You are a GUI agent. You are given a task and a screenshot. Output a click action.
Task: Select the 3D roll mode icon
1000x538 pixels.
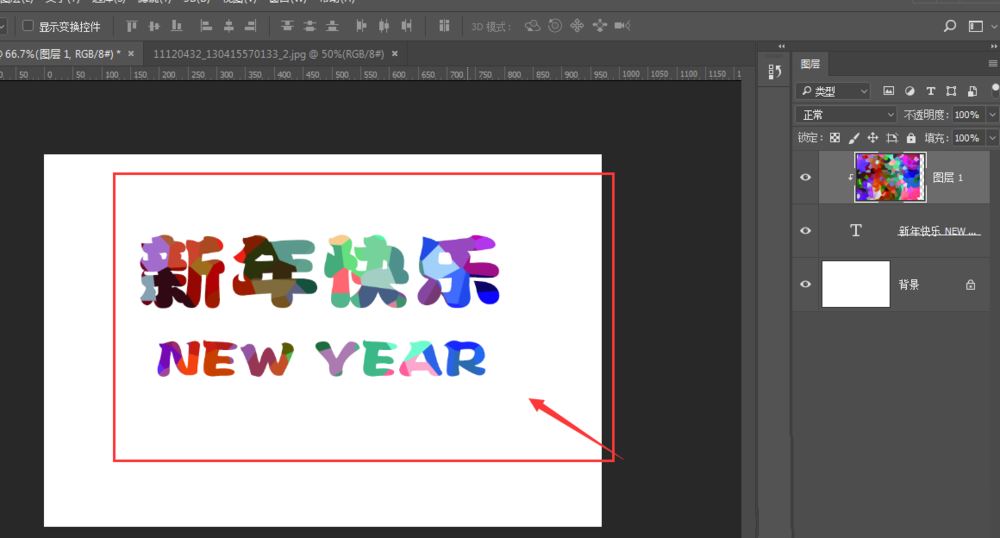(555, 25)
